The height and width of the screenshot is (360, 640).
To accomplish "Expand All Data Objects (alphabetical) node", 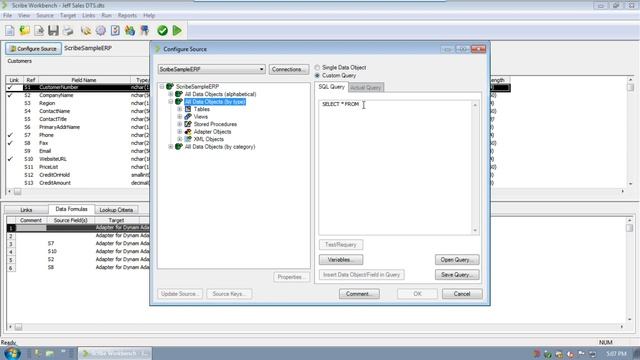I will (171, 94).
